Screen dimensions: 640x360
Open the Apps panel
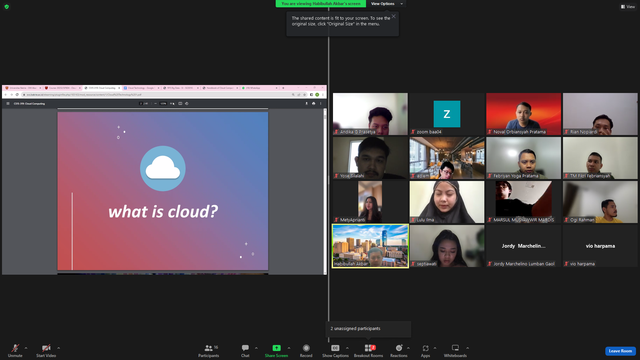coord(425,350)
